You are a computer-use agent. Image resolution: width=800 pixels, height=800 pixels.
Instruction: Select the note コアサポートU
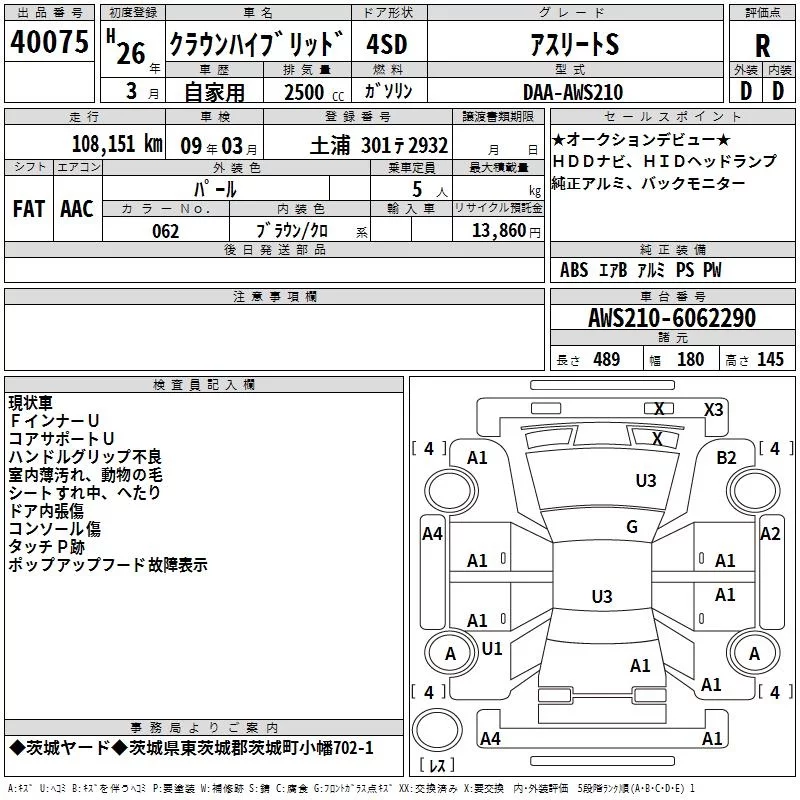61,438
